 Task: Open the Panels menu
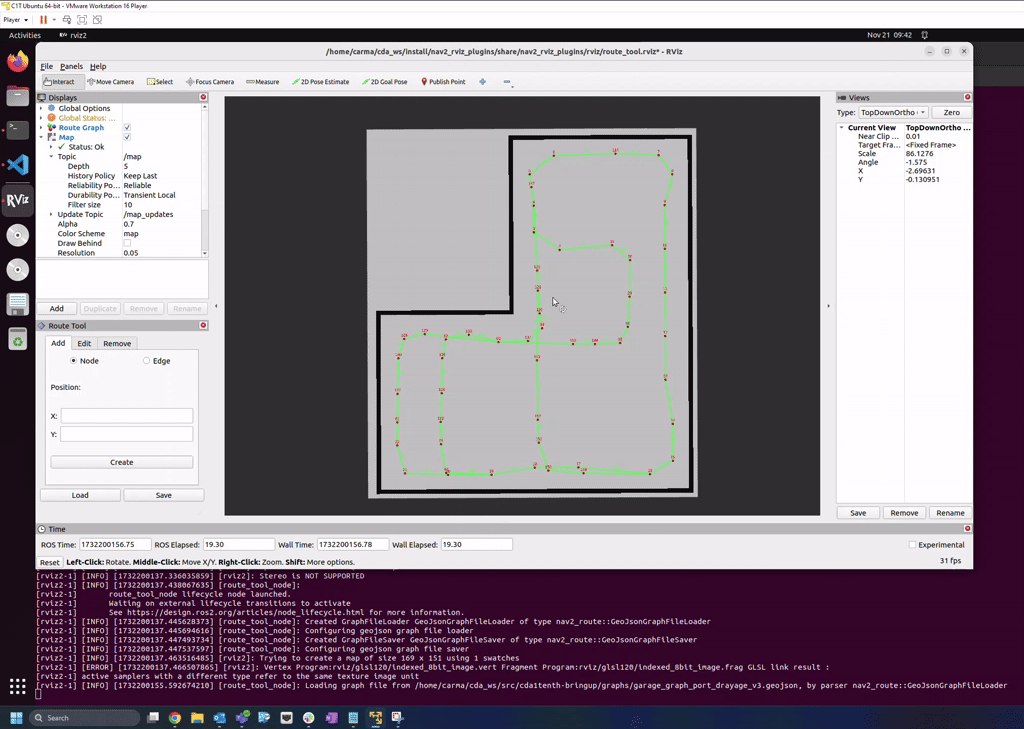pyautogui.click(x=71, y=67)
